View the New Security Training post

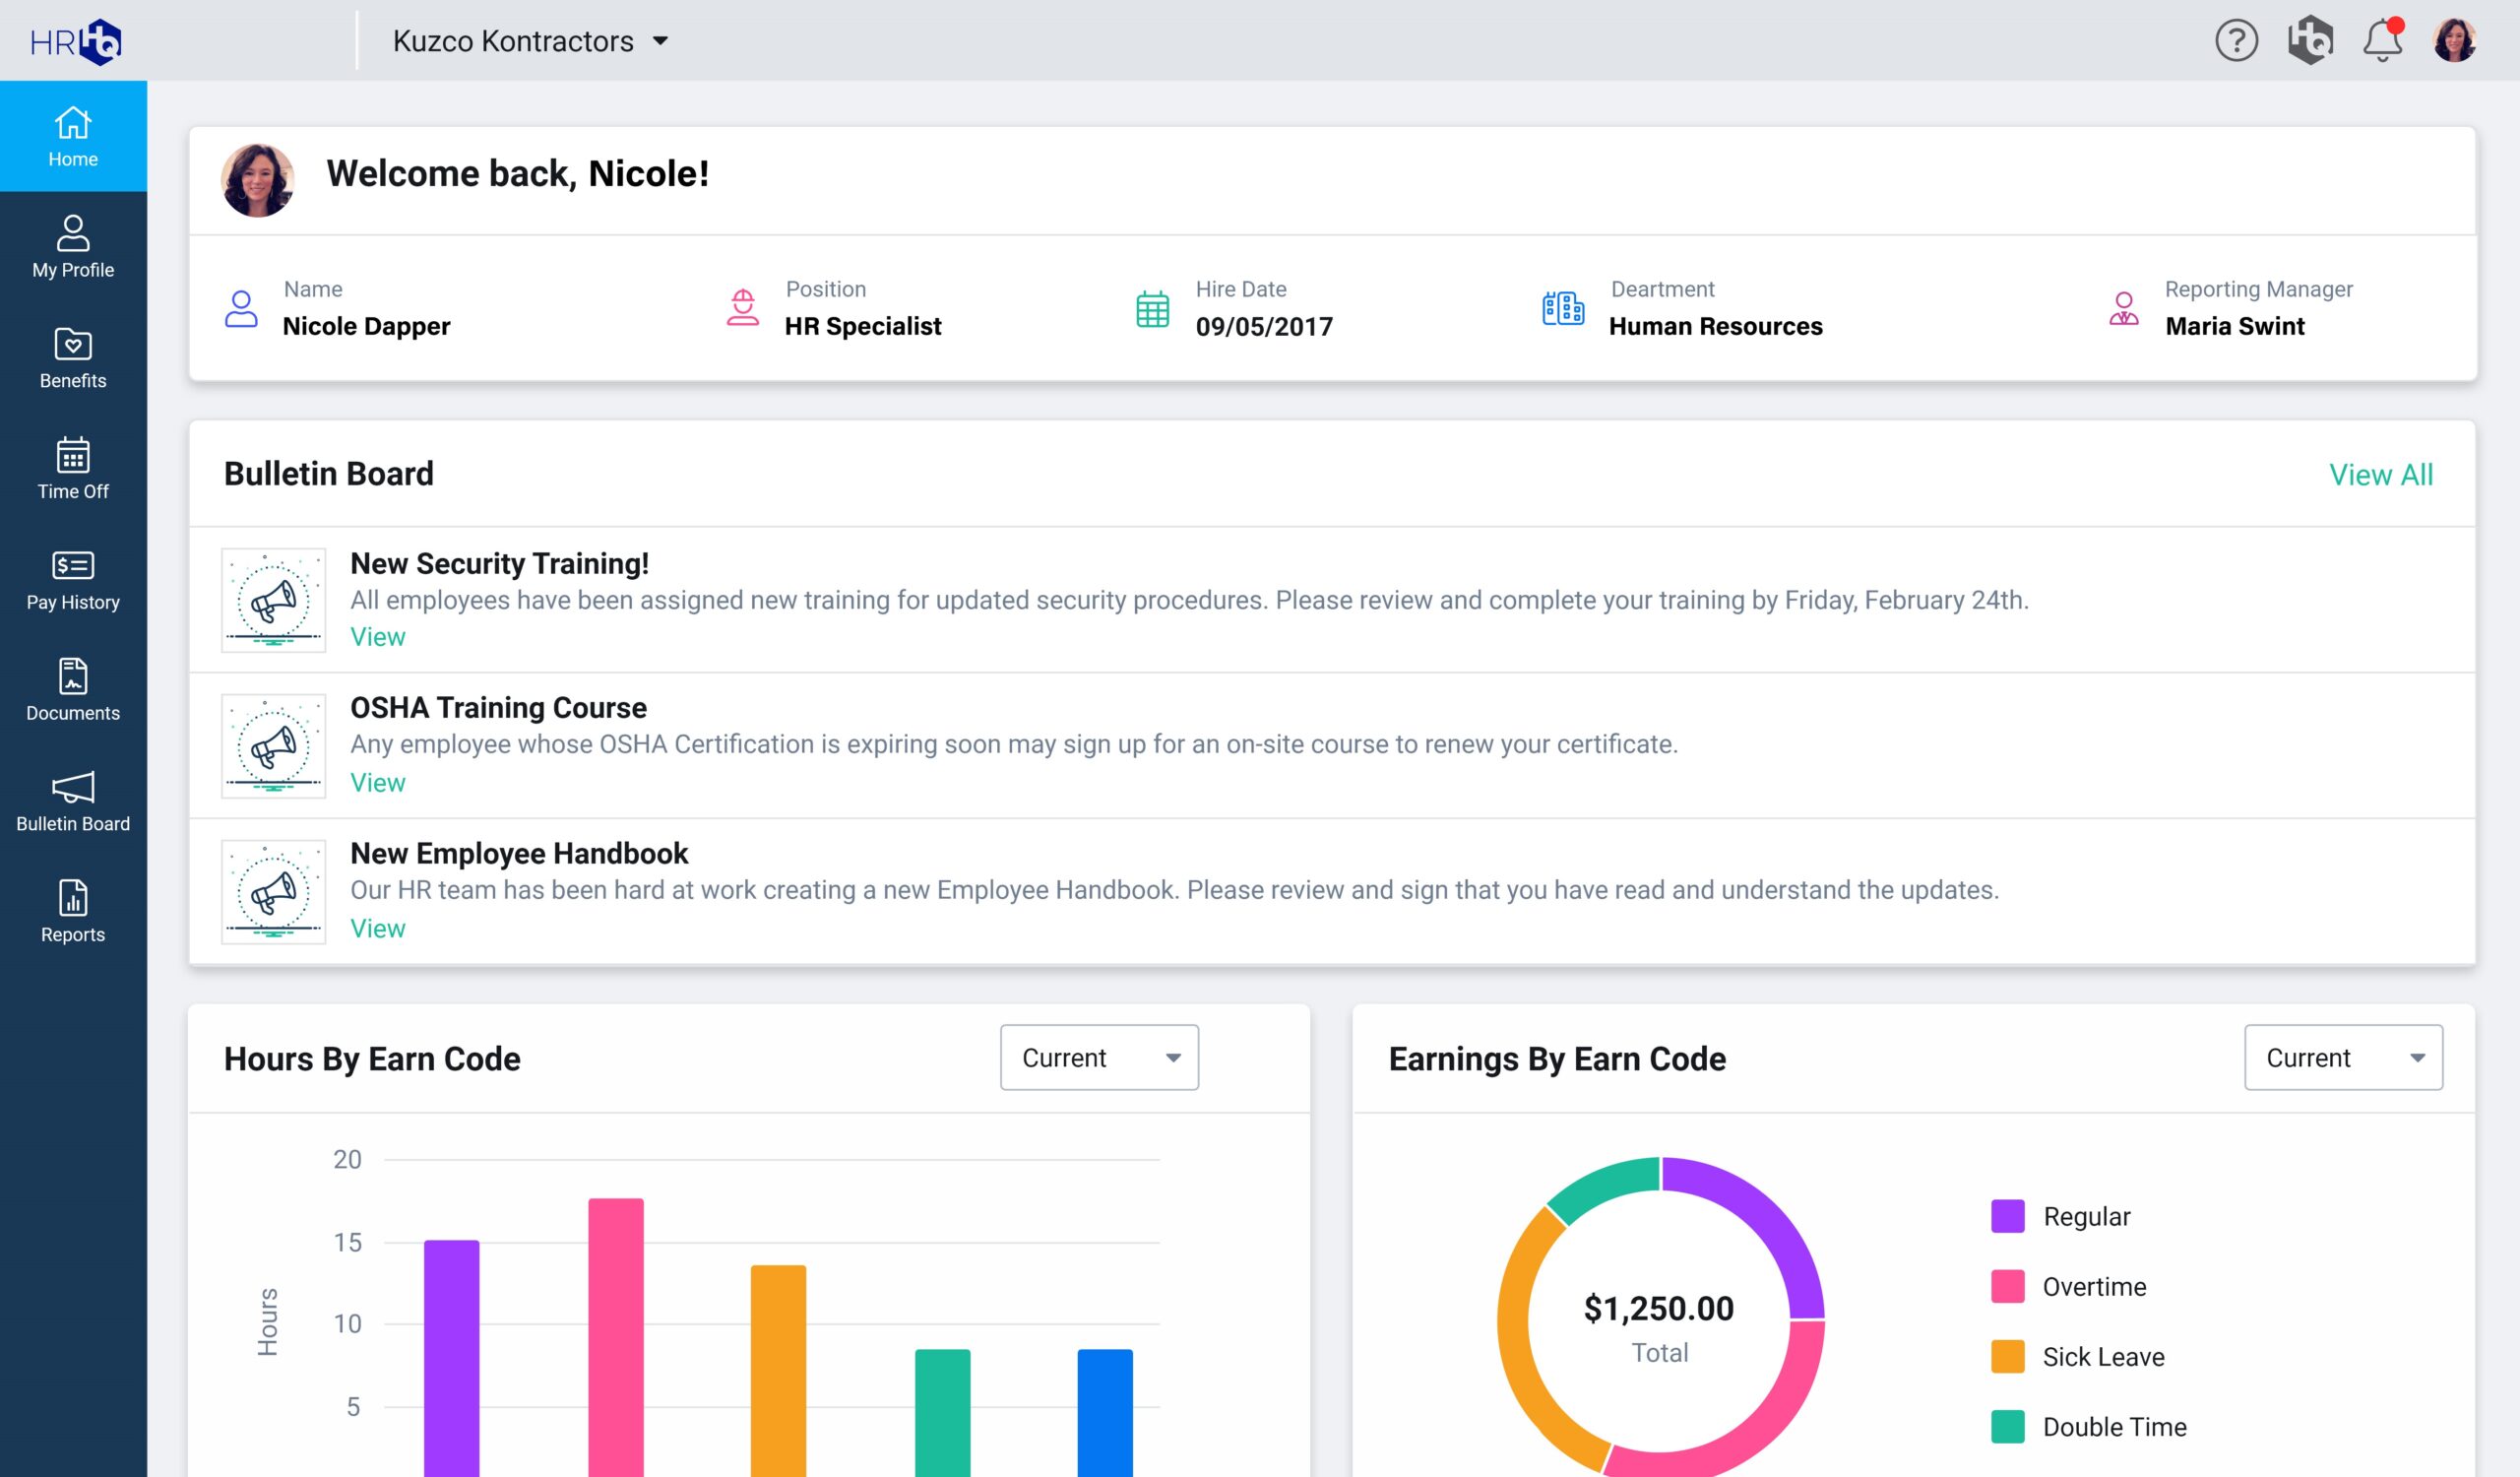pos(377,637)
